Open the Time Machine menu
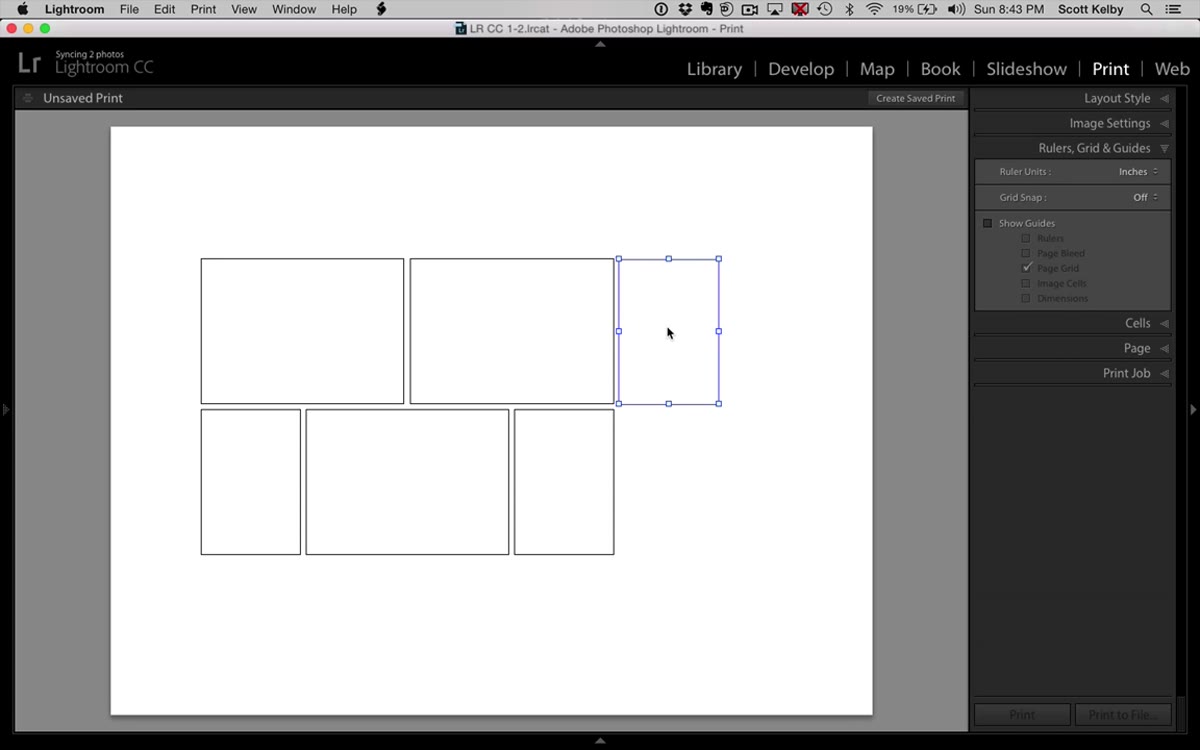1200x750 pixels. [825, 9]
